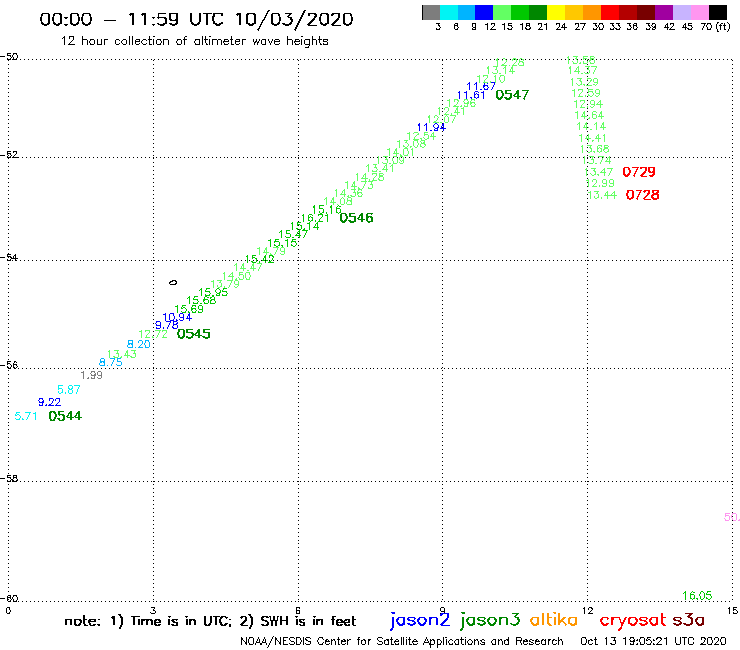Screen dimensions: 740x650
Task: Click the 12.72 wave height value
Action: [x=153, y=334]
